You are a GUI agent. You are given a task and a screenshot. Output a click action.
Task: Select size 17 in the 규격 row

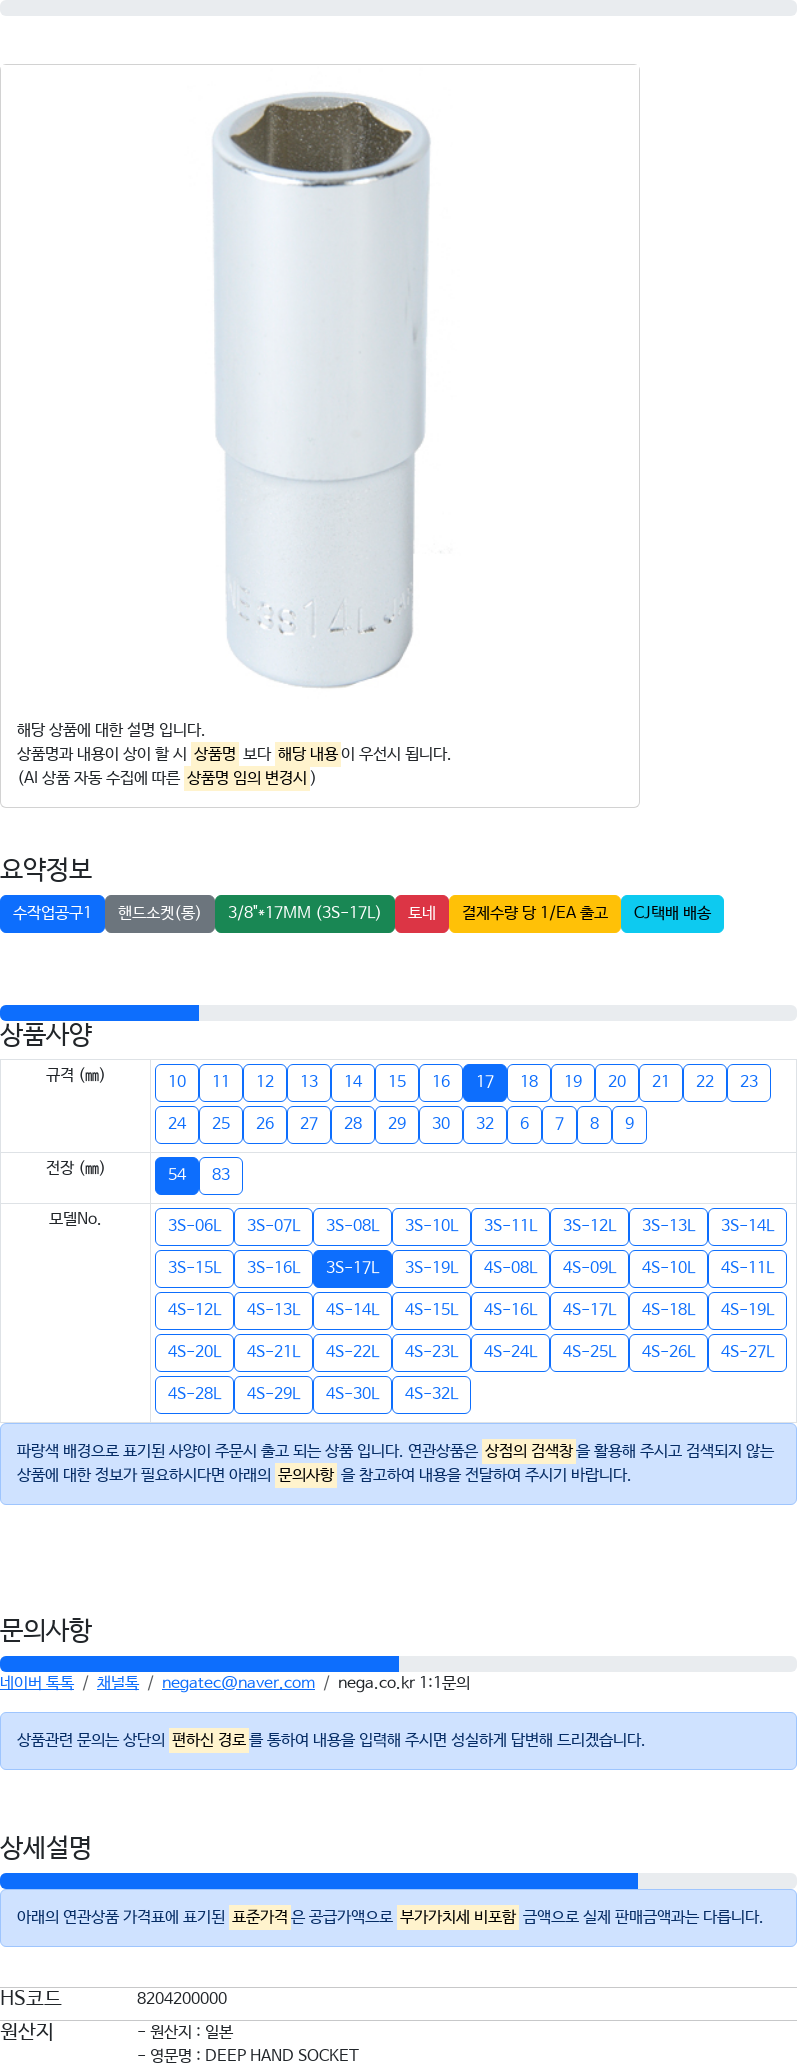click(485, 1082)
